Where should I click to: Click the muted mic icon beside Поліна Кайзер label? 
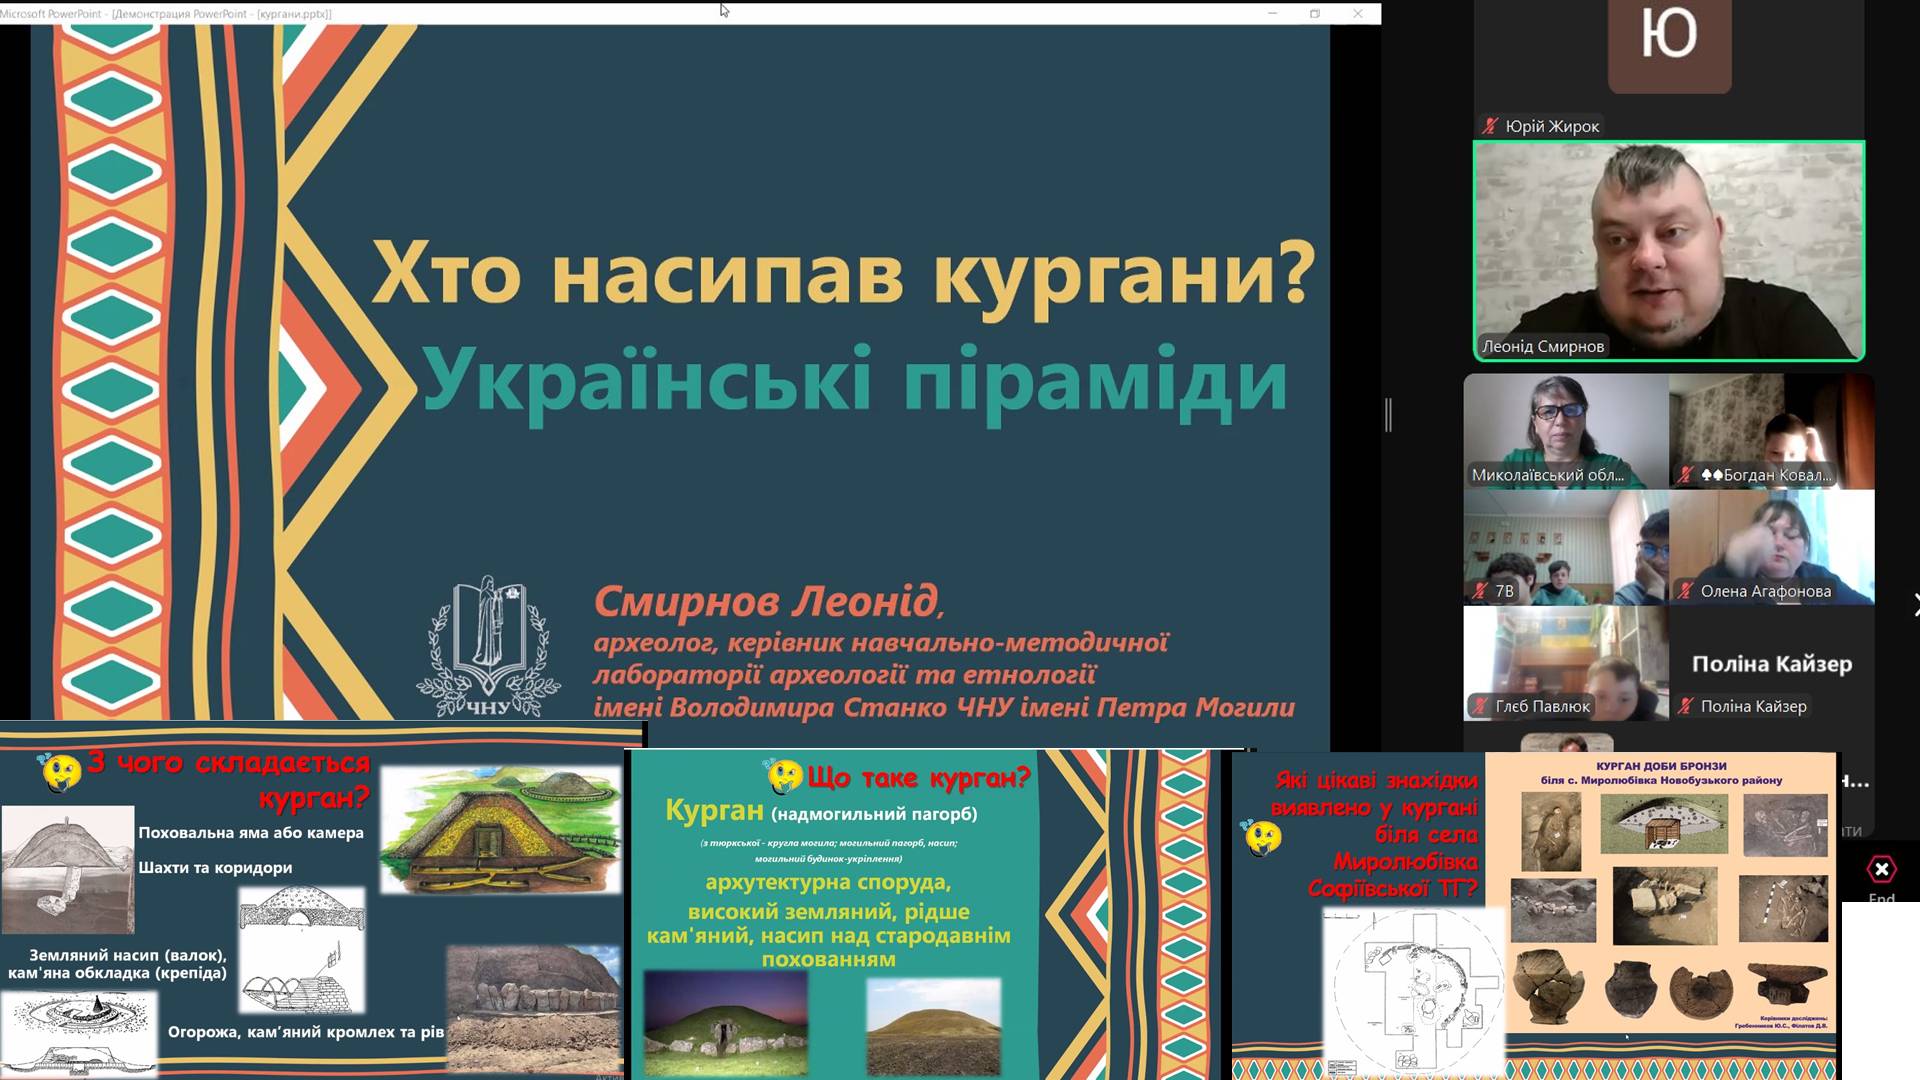click(x=1685, y=706)
